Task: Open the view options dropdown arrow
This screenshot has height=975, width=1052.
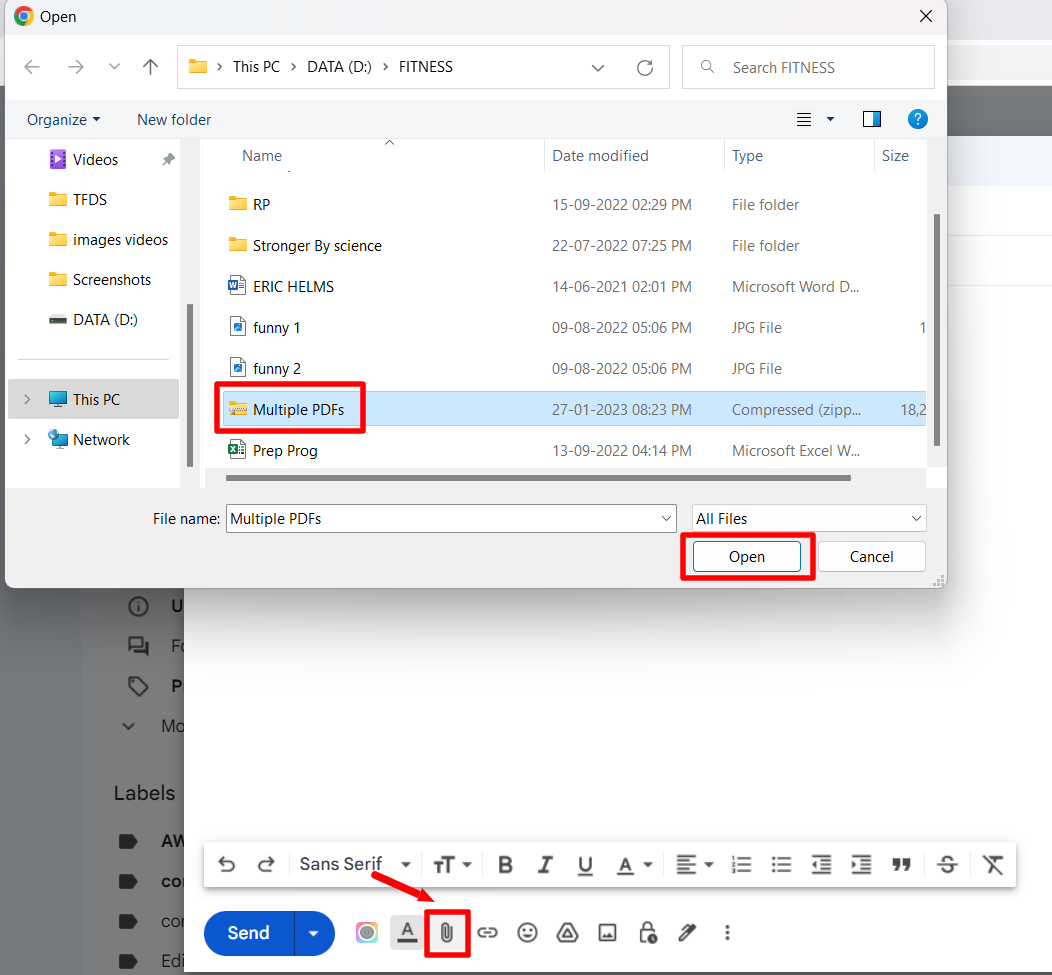Action: (x=830, y=119)
